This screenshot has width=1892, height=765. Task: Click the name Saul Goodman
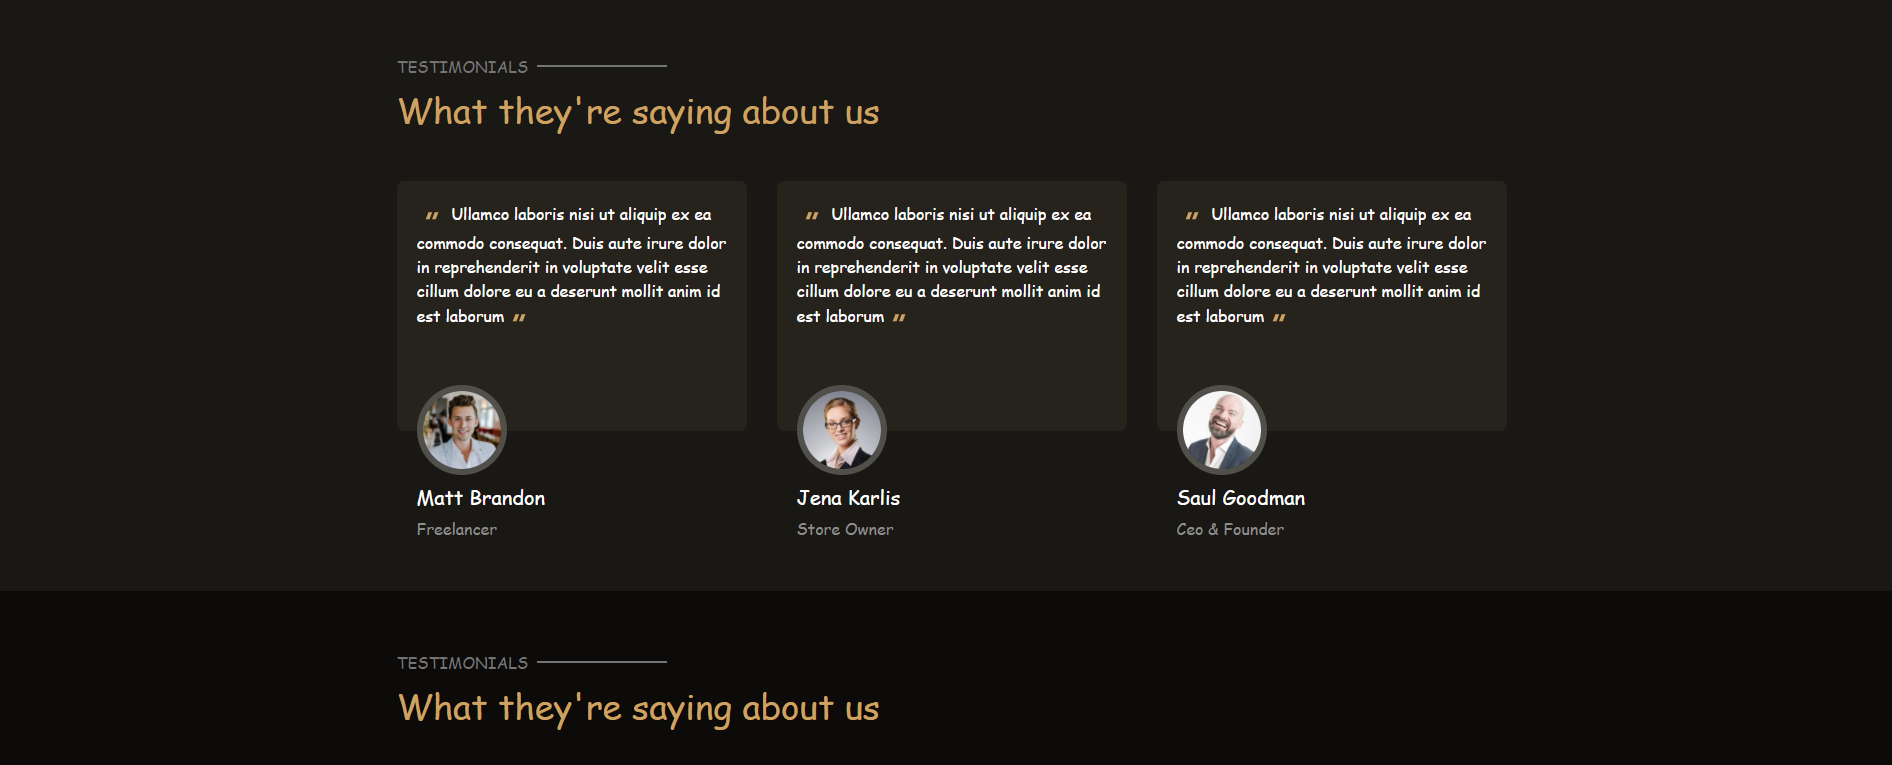1241,498
